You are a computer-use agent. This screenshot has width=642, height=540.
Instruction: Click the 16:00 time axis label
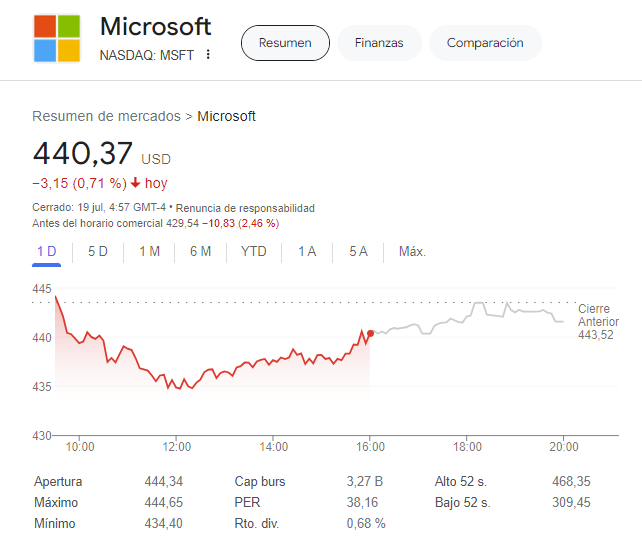370,446
